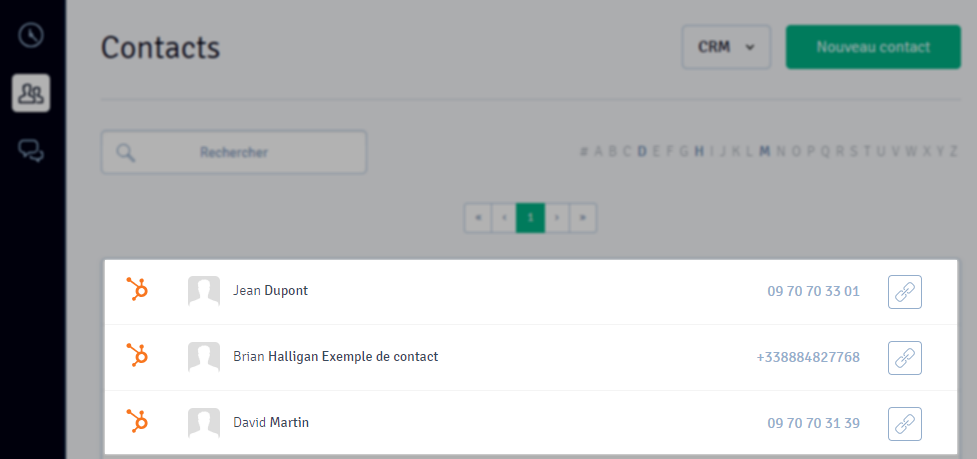Go to the last page arrow
This screenshot has width=977, height=459.
click(x=583, y=218)
